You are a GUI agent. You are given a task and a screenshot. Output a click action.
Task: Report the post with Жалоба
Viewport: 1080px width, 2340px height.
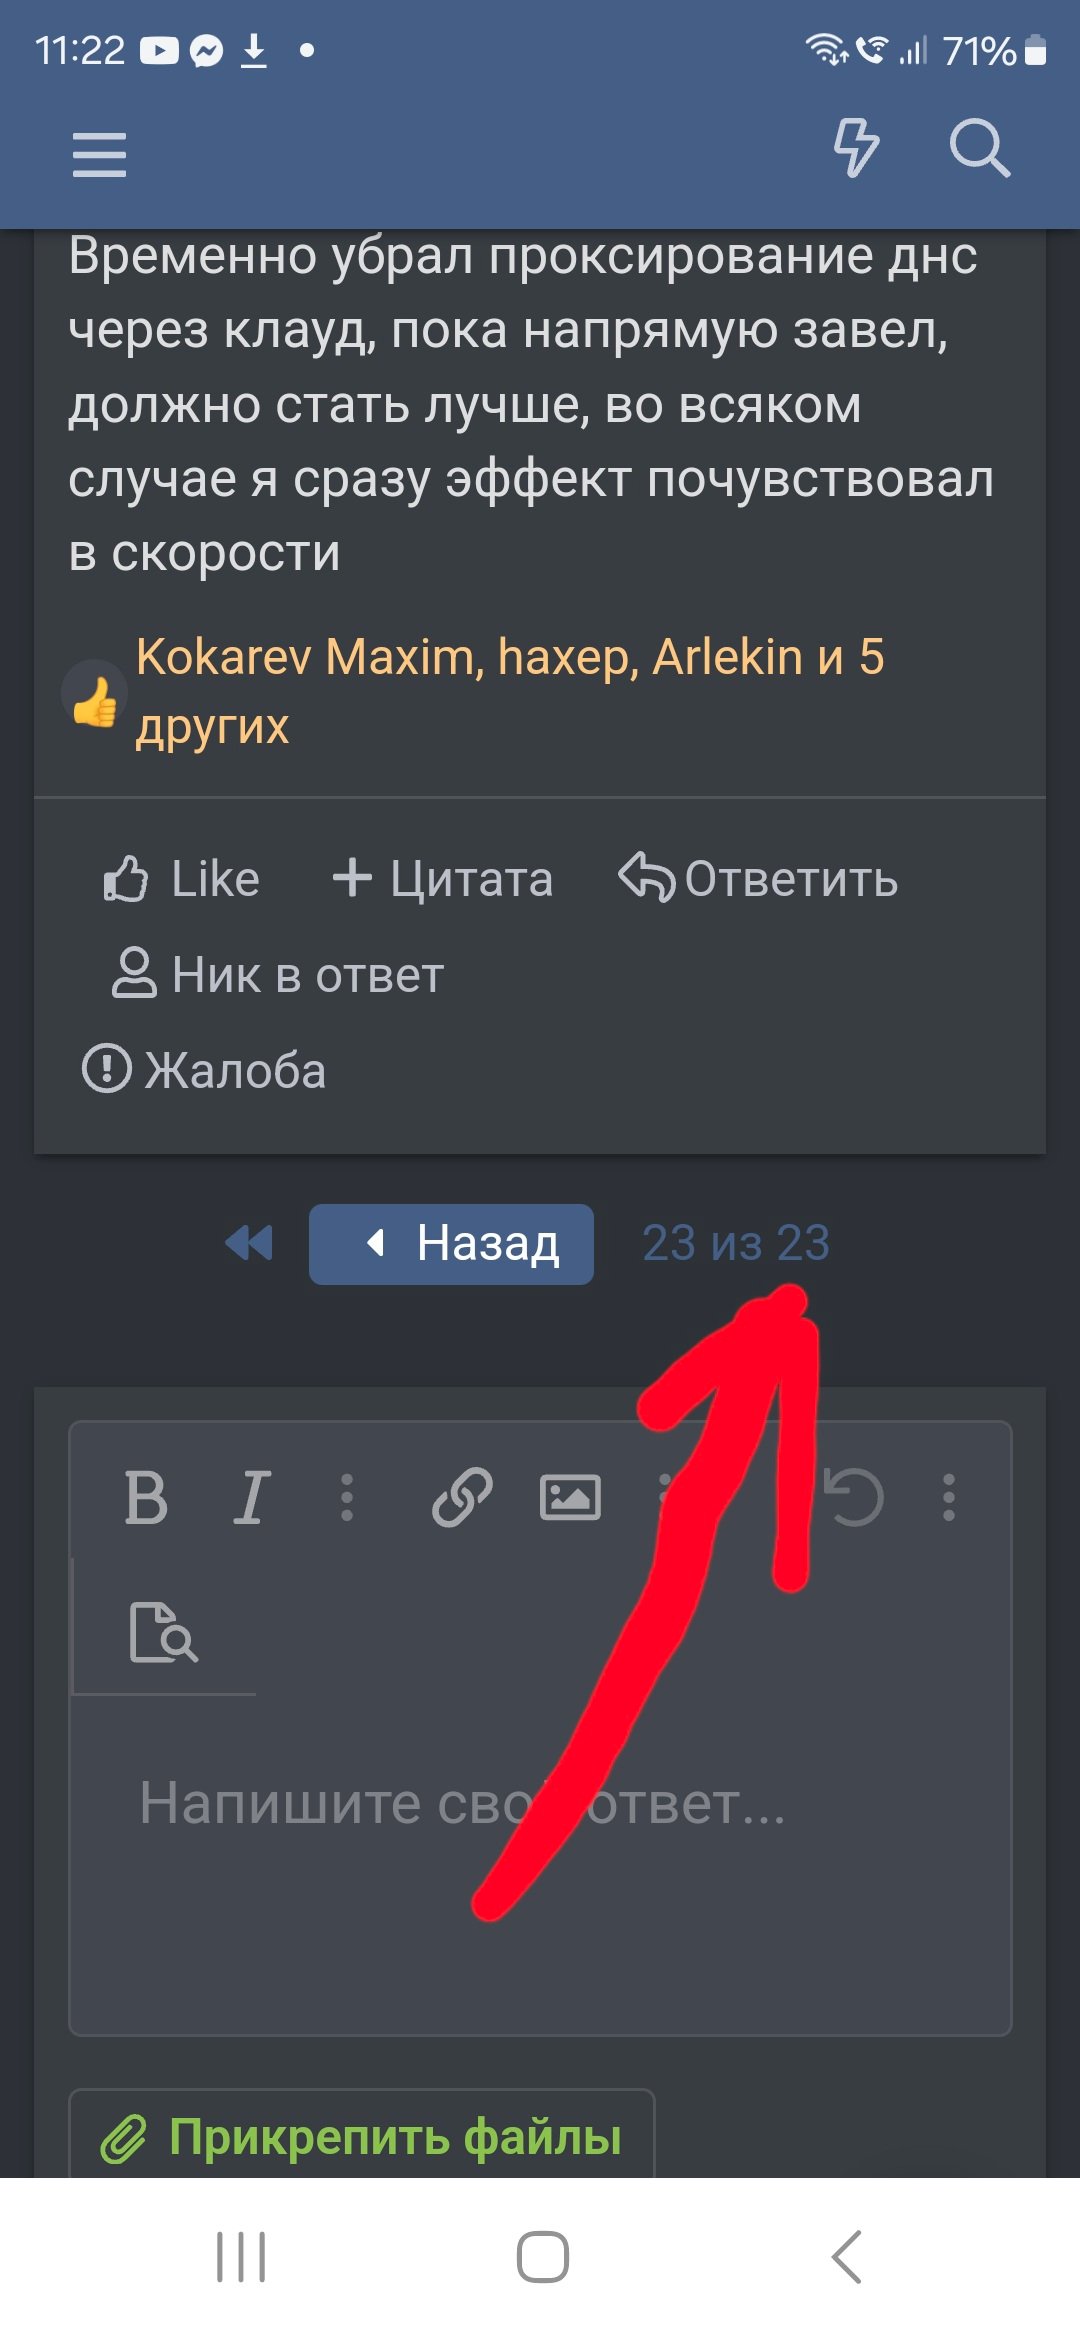tap(203, 1070)
